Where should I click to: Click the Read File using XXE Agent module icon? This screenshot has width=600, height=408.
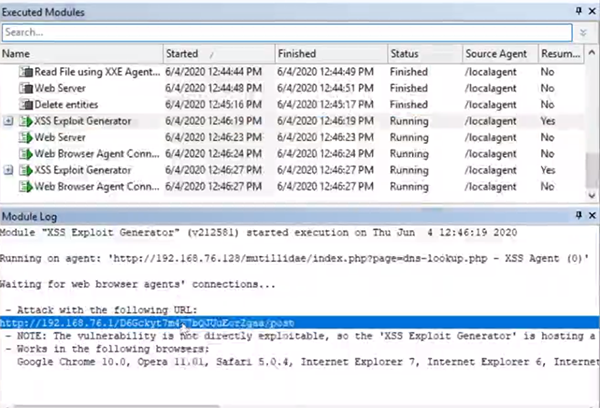click(26, 72)
